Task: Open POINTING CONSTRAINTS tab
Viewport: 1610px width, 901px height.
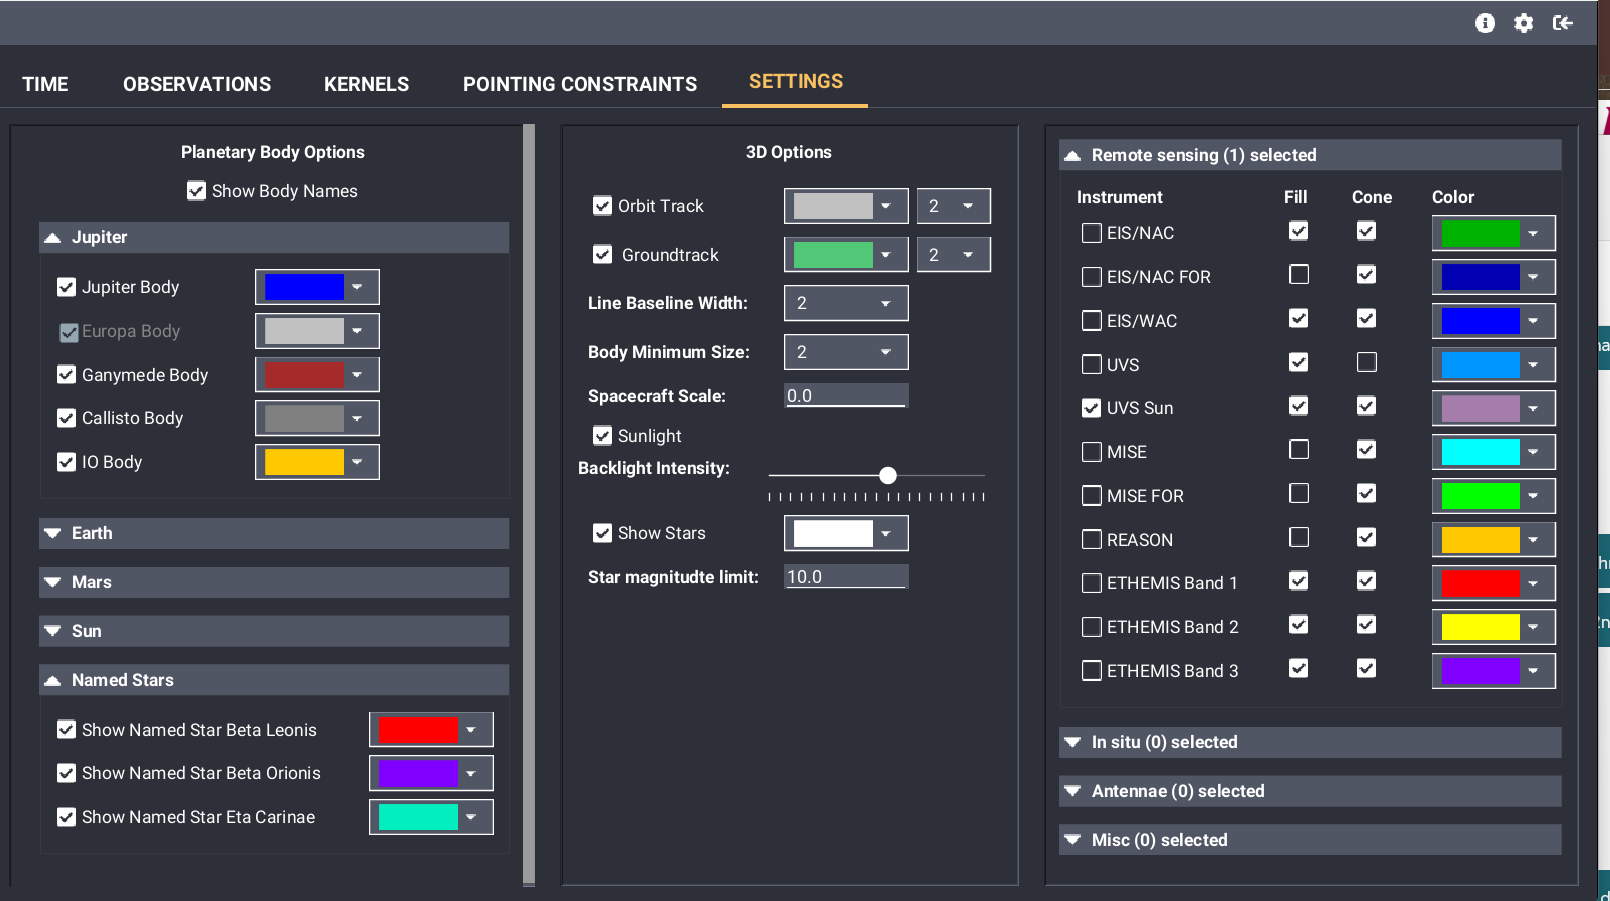Action: (580, 84)
